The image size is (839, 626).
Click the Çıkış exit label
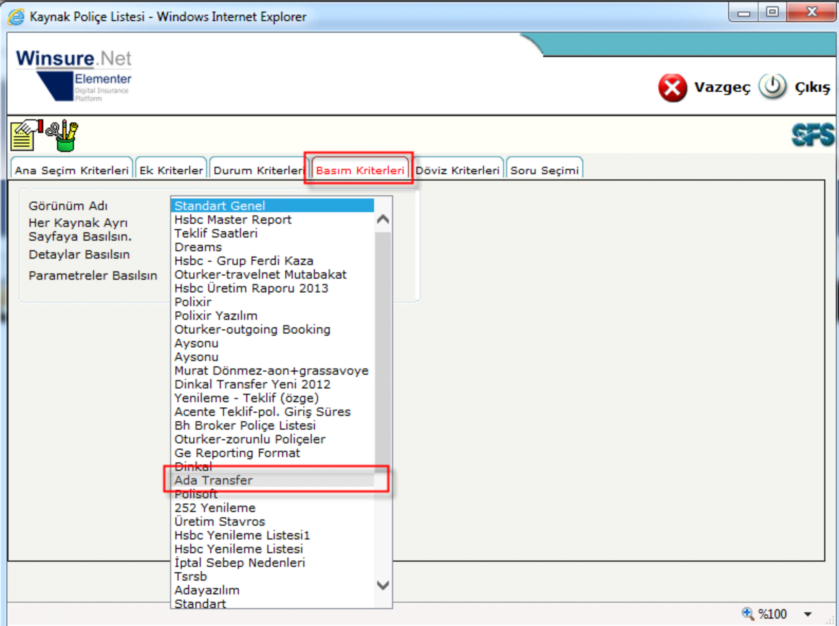coord(812,88)
